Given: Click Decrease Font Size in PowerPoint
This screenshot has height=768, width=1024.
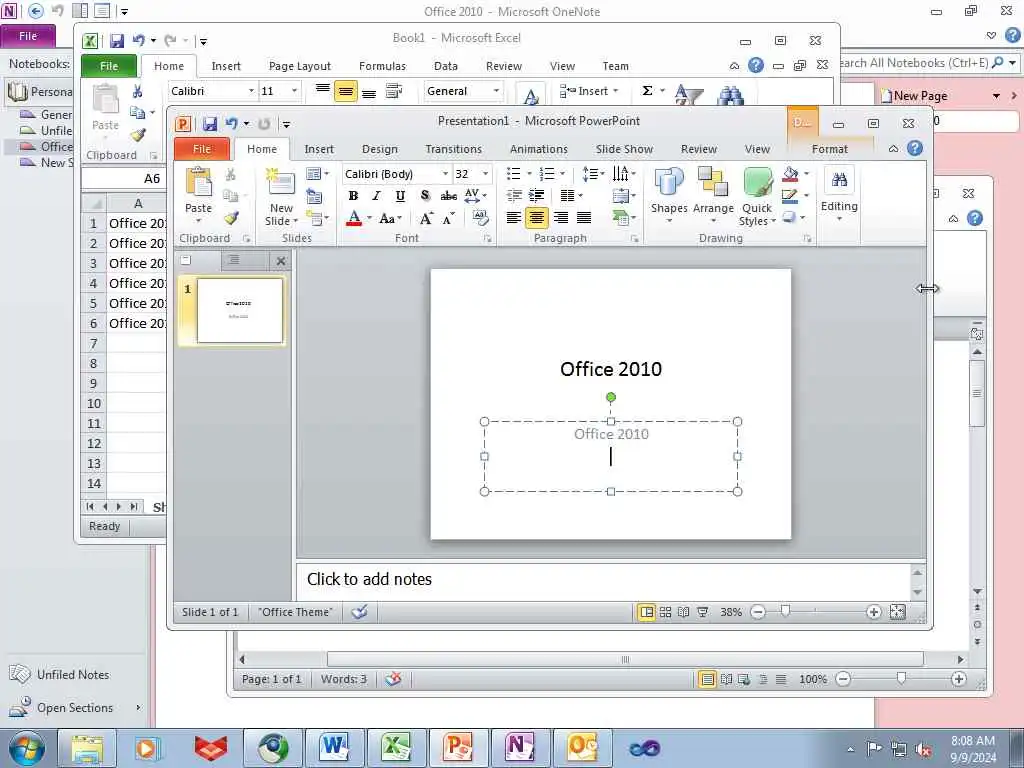Looking at the screenshot, I should (449, 218).
